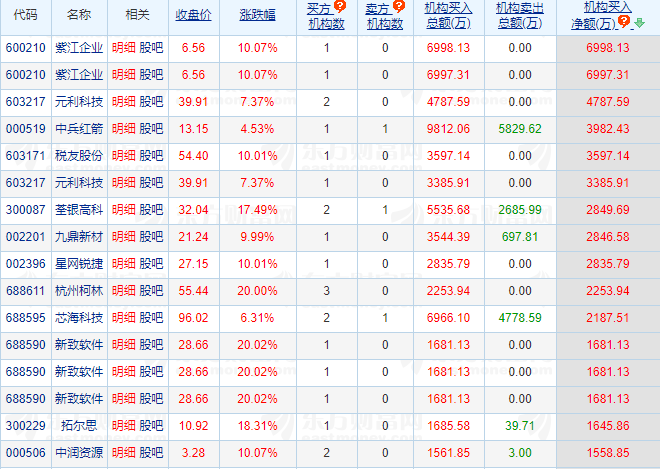This screenshot has height=469, width=660.
Task: Open the 中润资源 stock name link
Action: click(79, 453)
